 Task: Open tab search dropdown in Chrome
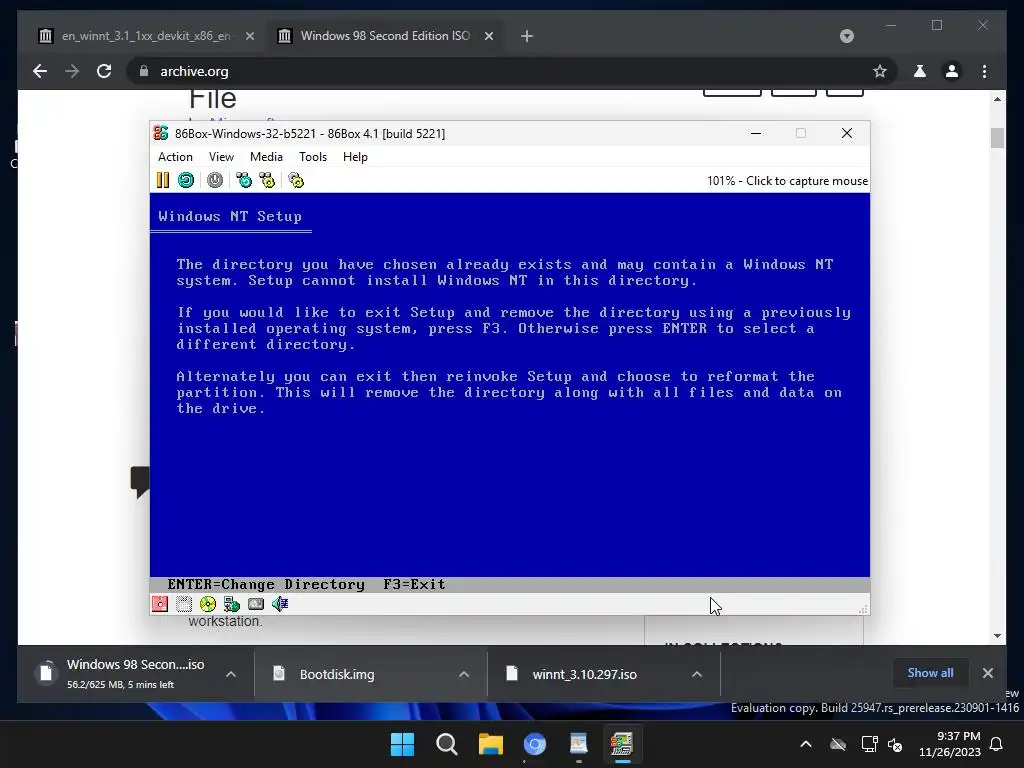846,36
